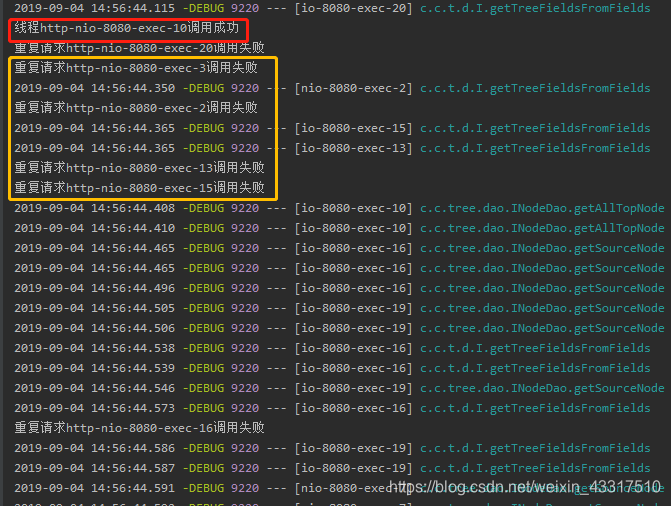
Task: Click the exec-19 line at 14:56:44.587
Action: [x=332, y=468]
